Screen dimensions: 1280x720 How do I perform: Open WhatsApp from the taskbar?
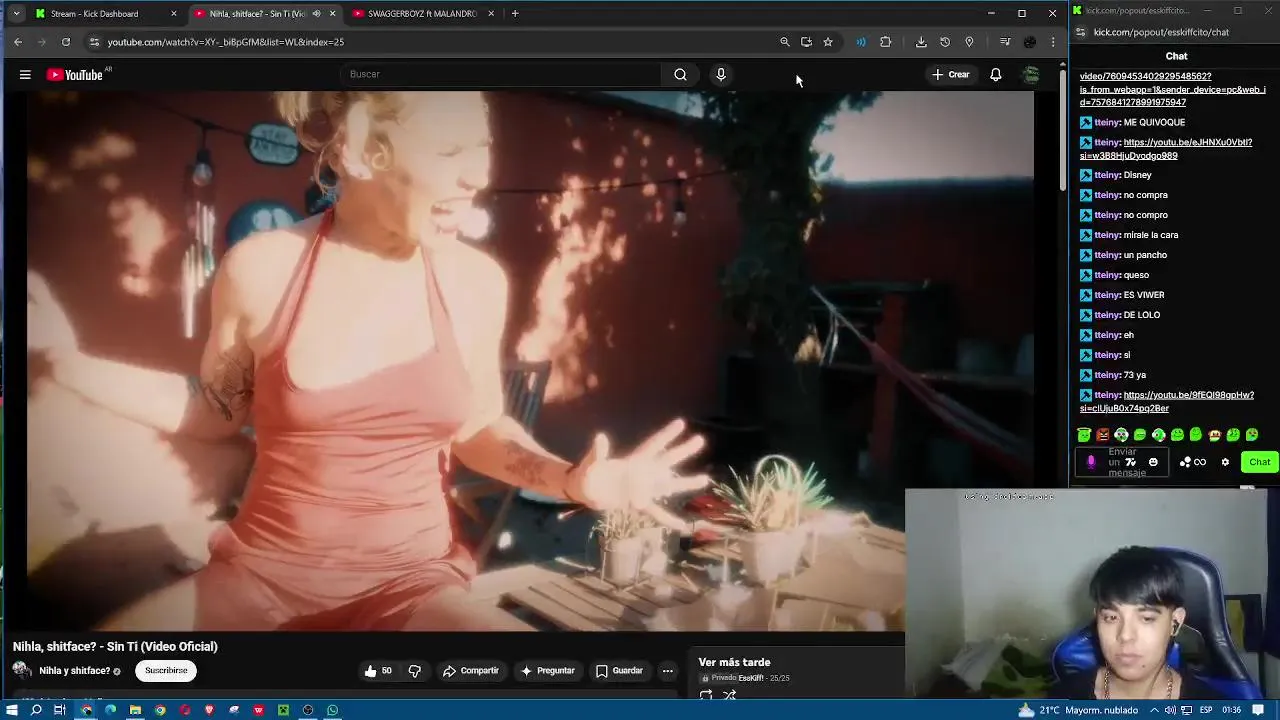point(332,710)
